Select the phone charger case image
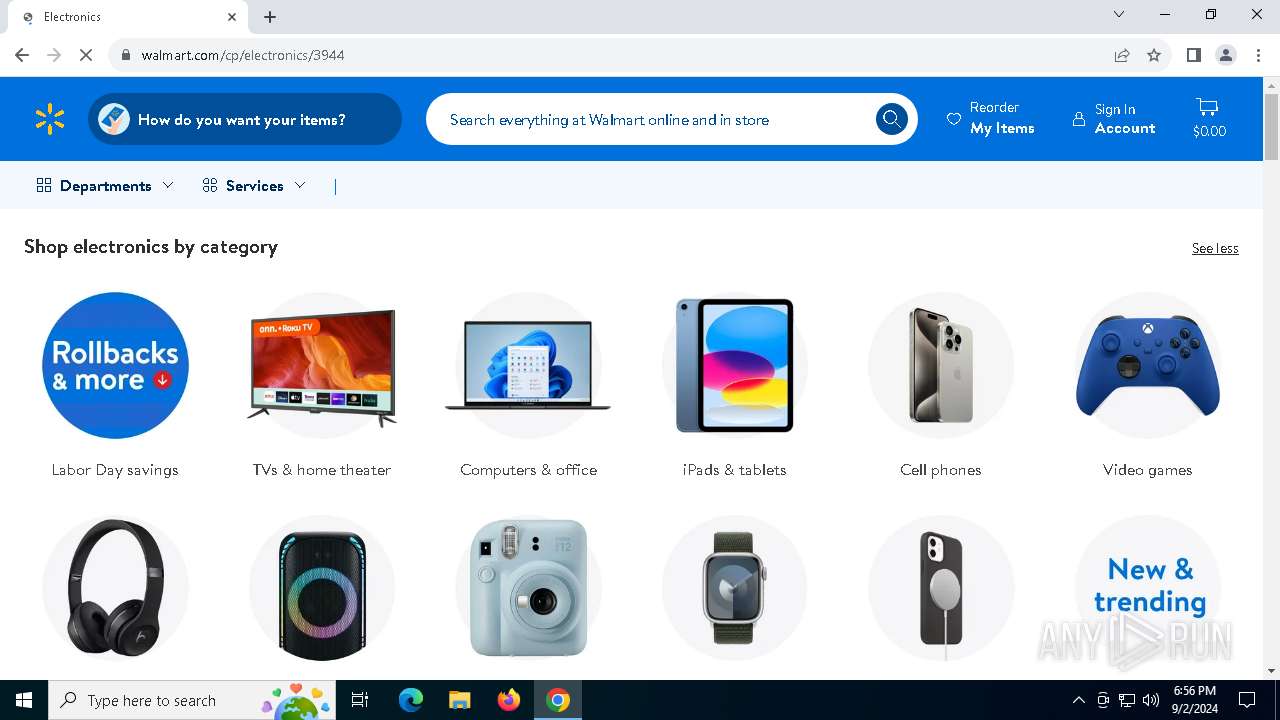 [x=941, y=588]
